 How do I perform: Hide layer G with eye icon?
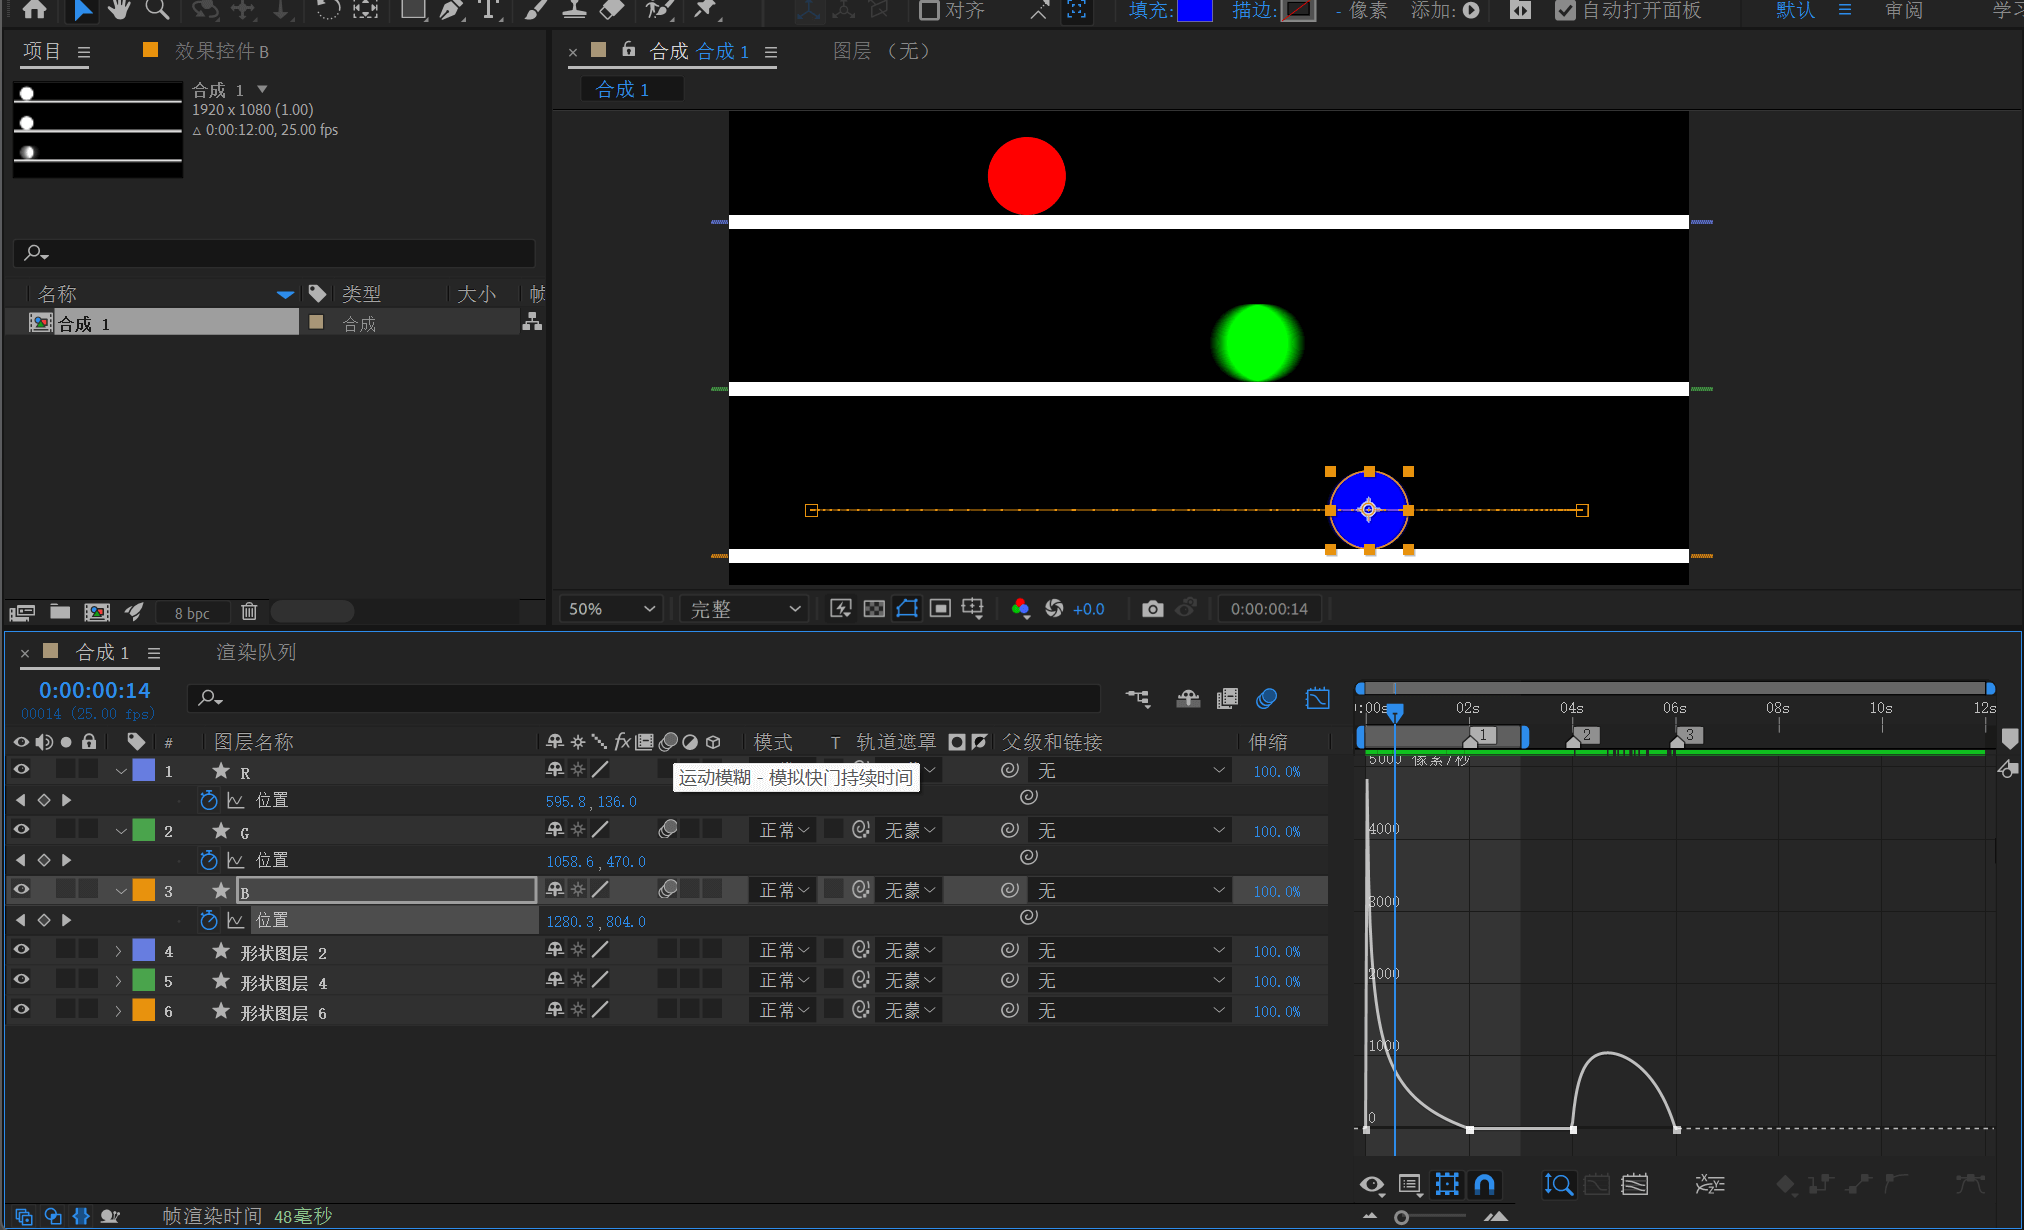point(21,829)
